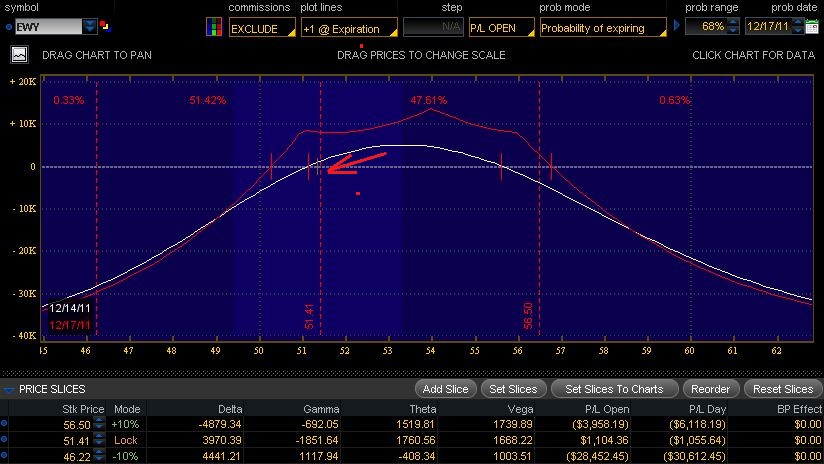Click the prob range 68% field
The image size is (824, 464).
coord(706,26)
